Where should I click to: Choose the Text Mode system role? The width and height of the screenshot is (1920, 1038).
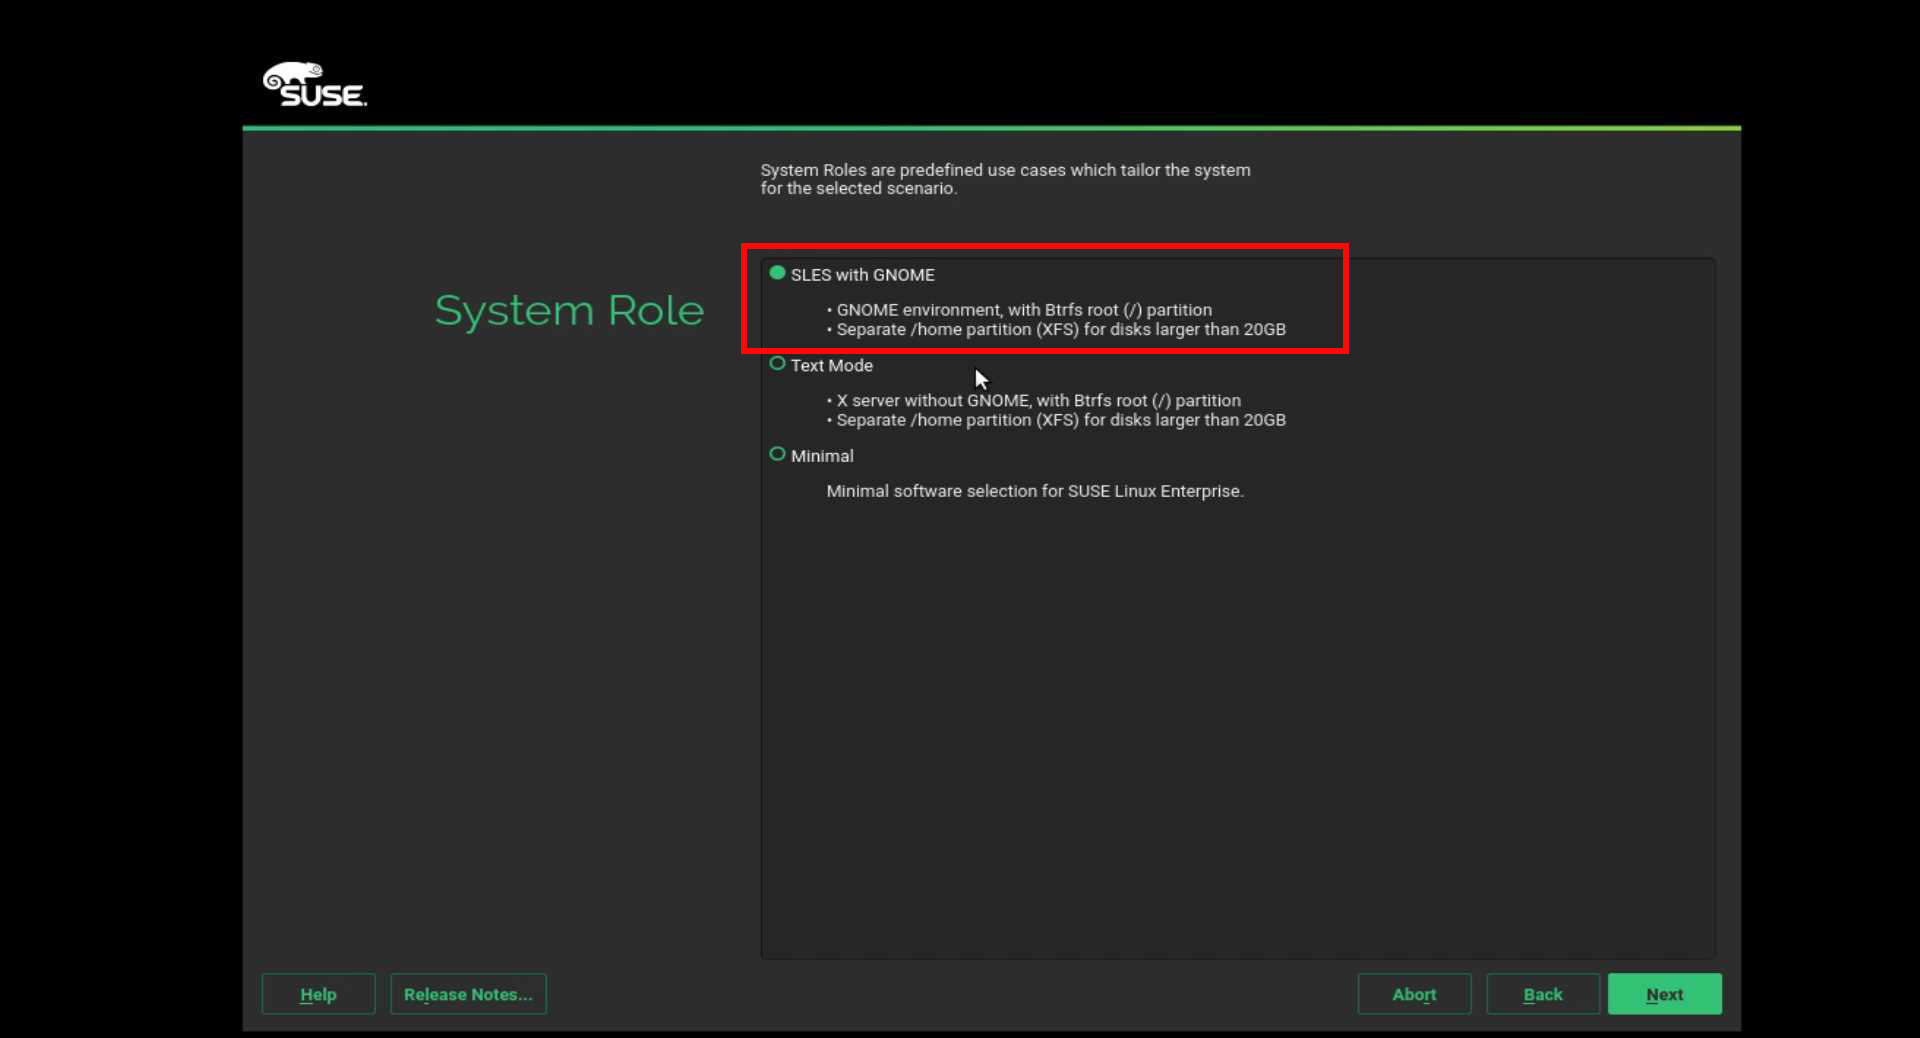(x=777, y=364)
